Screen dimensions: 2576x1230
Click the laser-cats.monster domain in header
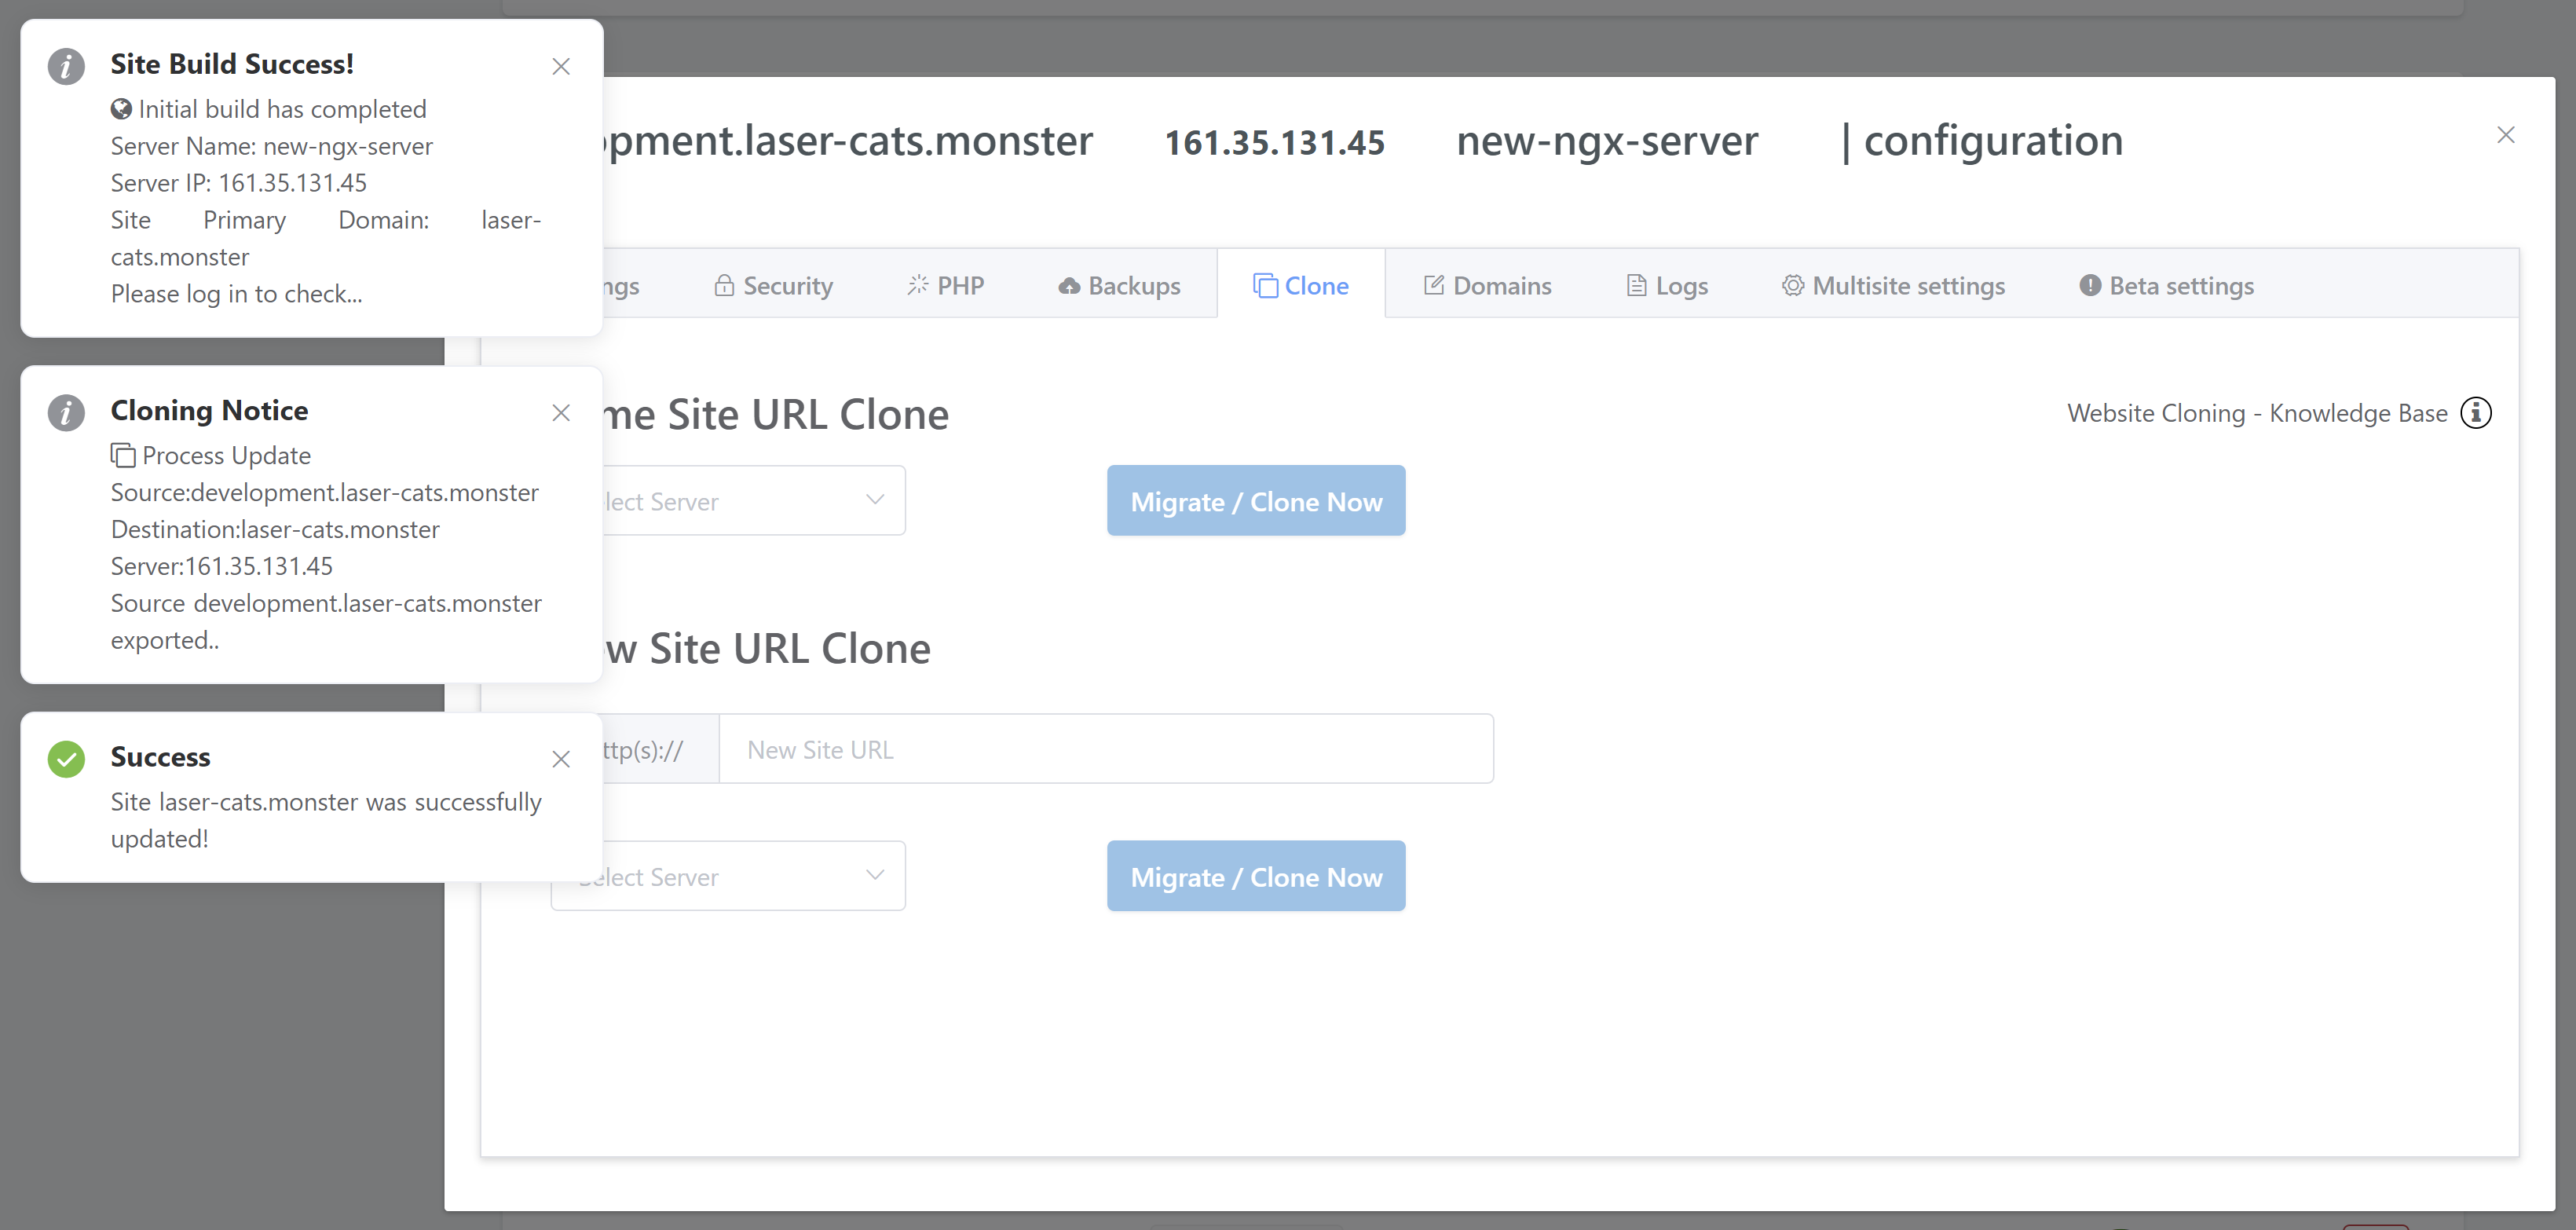[848, 141]
